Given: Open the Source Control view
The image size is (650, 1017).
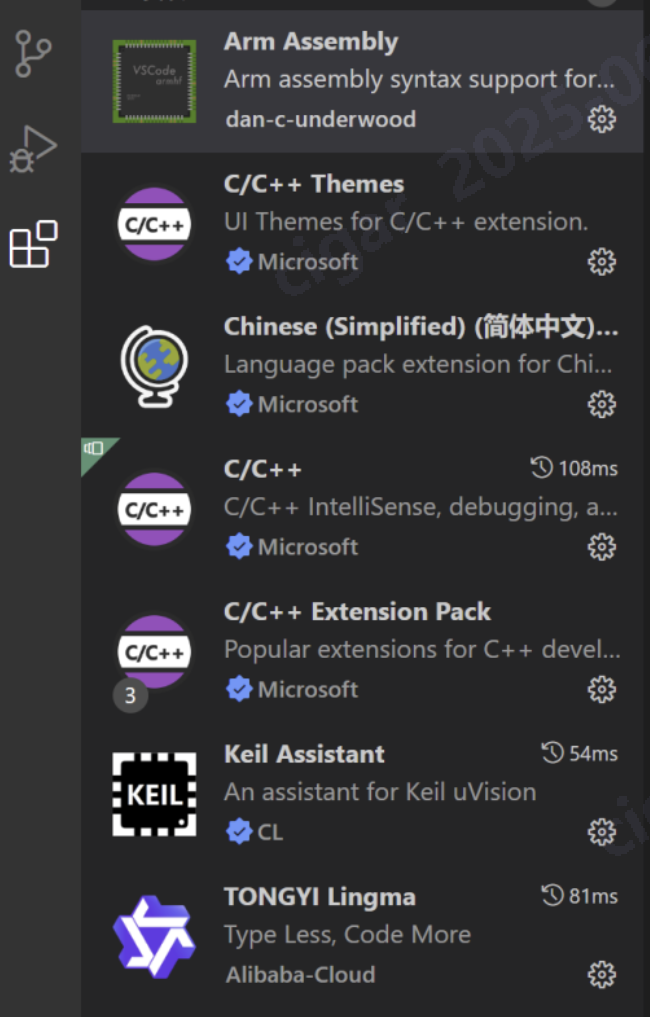Looking at the screenshot, I should [32, 54].
